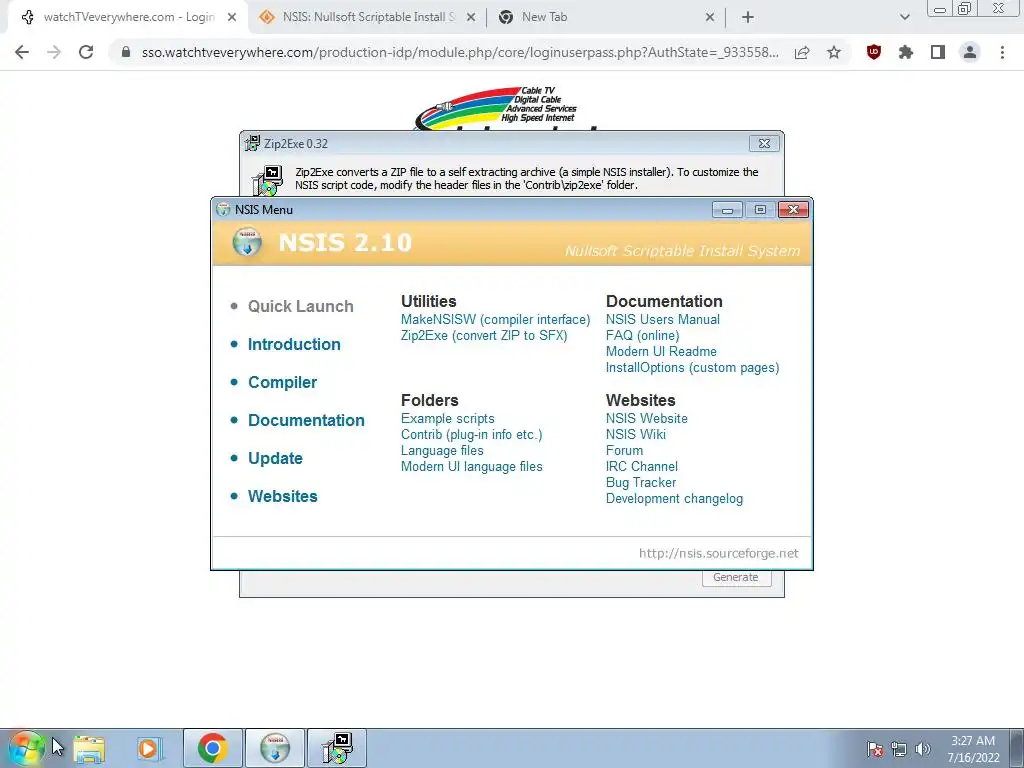1024x768 pixels.
Task: Bookmark this page with the star icon
Action: (834, 52)
